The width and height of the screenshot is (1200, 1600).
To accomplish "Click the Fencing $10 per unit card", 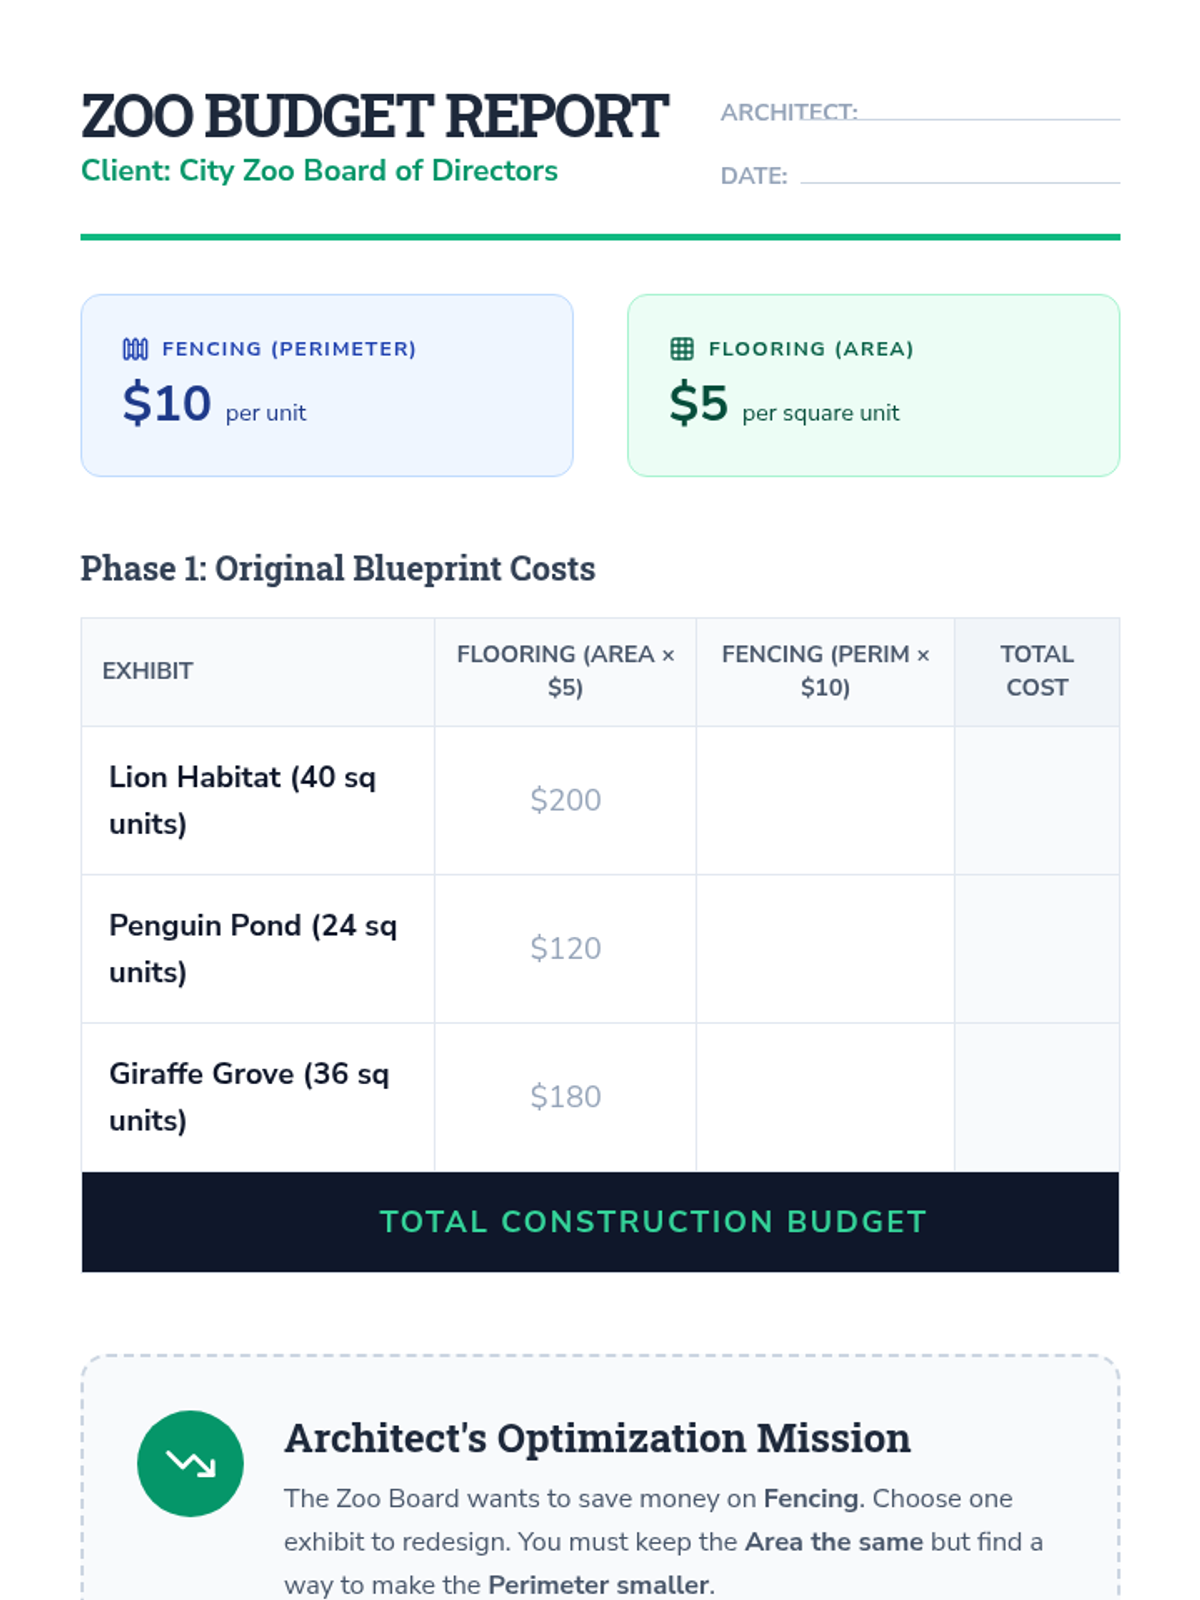I will click(x=327, y=385).
